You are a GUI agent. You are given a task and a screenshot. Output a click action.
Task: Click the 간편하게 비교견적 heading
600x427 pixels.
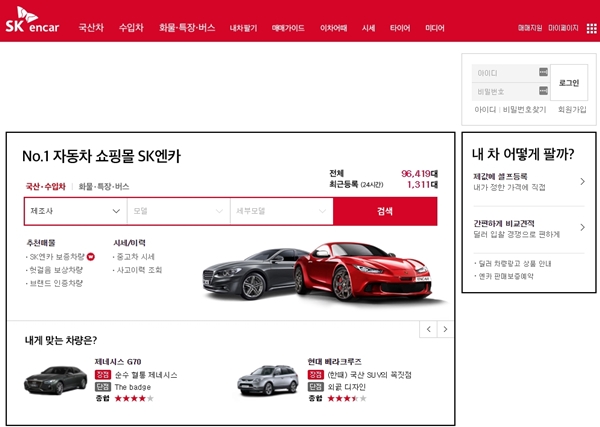(504, 223)
